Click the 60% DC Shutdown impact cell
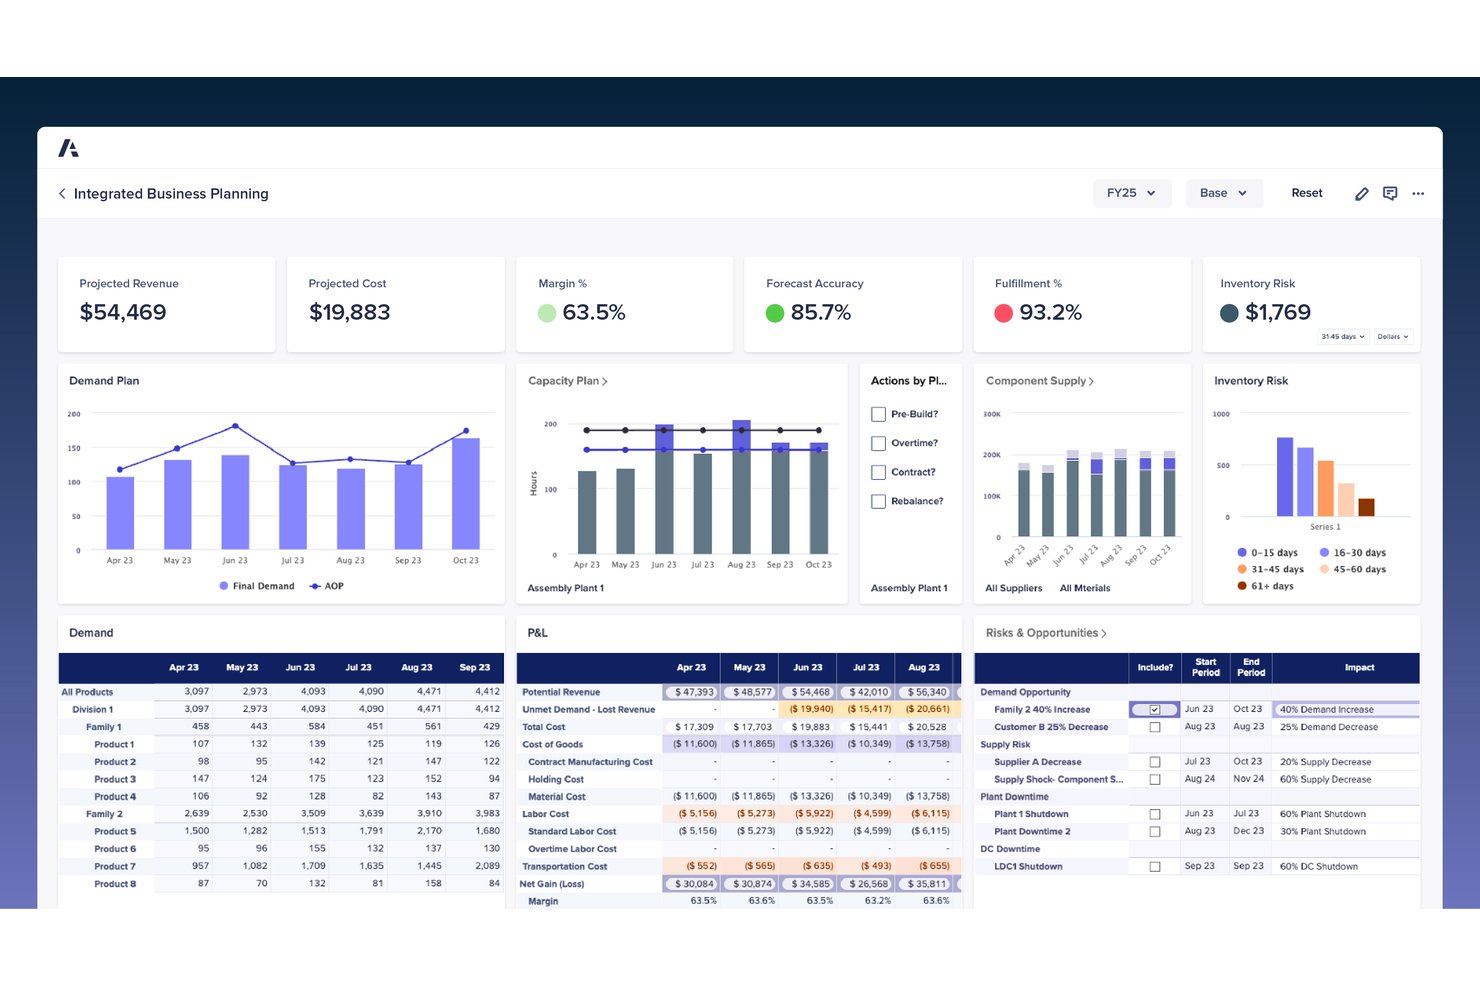1480x987 pixels. pos(1346,867)
